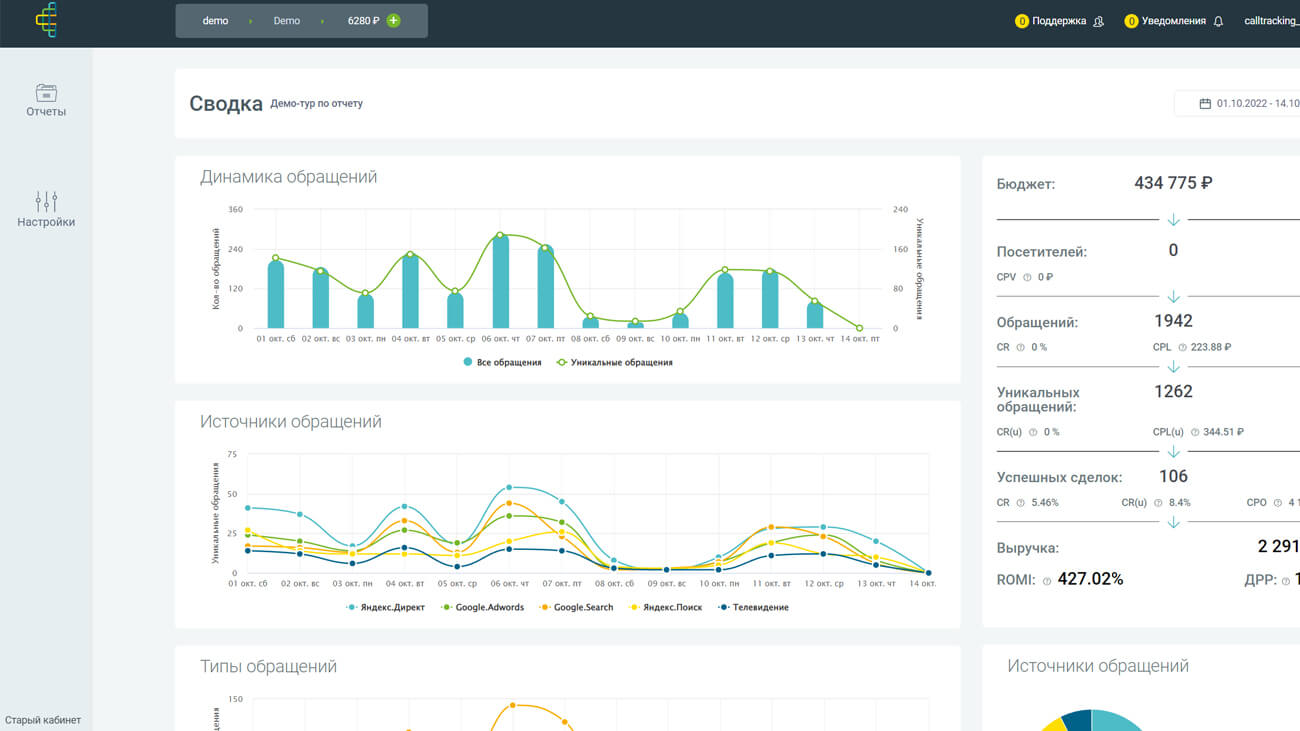
Task: Toggle the Яндекс.Директ series in legend
Action: tap(388, 607)
